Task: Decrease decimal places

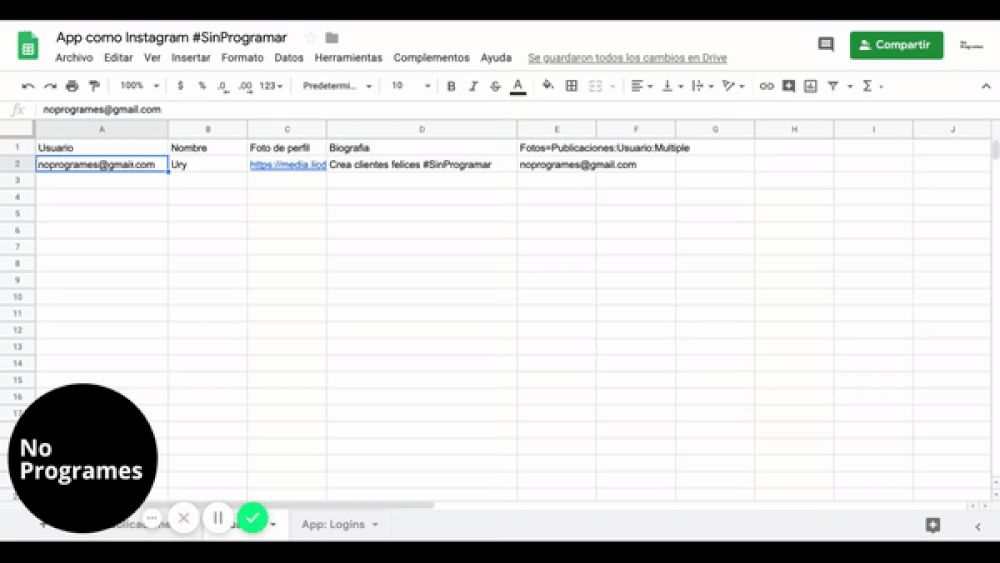Action: [x=223, y=86]
